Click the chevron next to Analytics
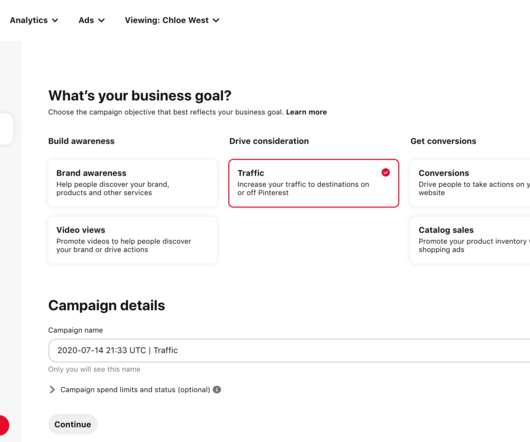 (55, 20)
